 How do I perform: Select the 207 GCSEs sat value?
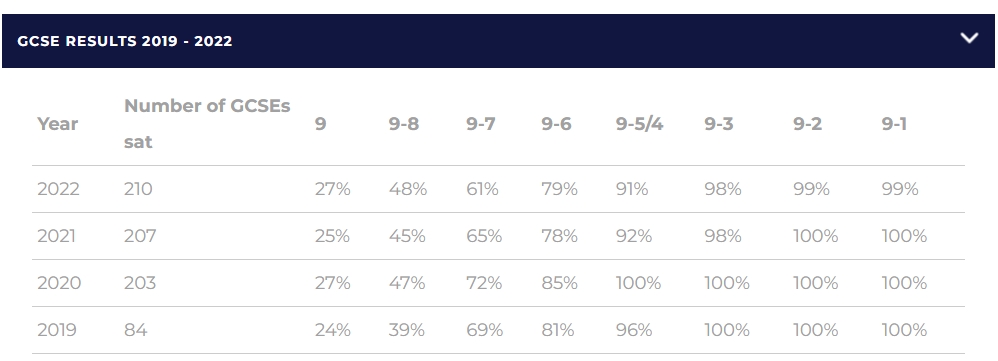pyautogui.click(x=140, y=236)
